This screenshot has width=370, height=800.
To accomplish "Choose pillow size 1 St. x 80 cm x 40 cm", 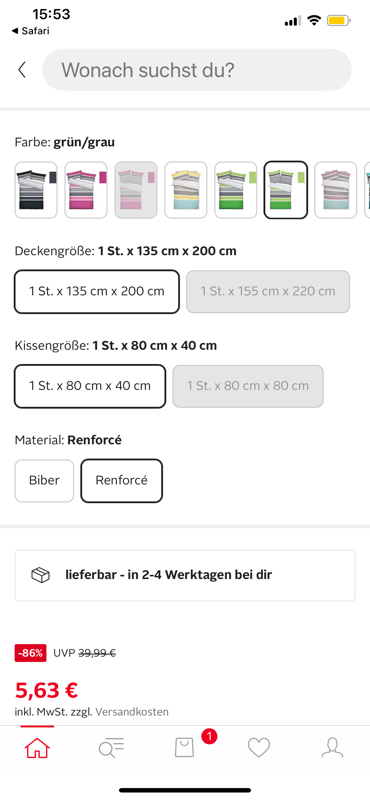I will (90, 386).
